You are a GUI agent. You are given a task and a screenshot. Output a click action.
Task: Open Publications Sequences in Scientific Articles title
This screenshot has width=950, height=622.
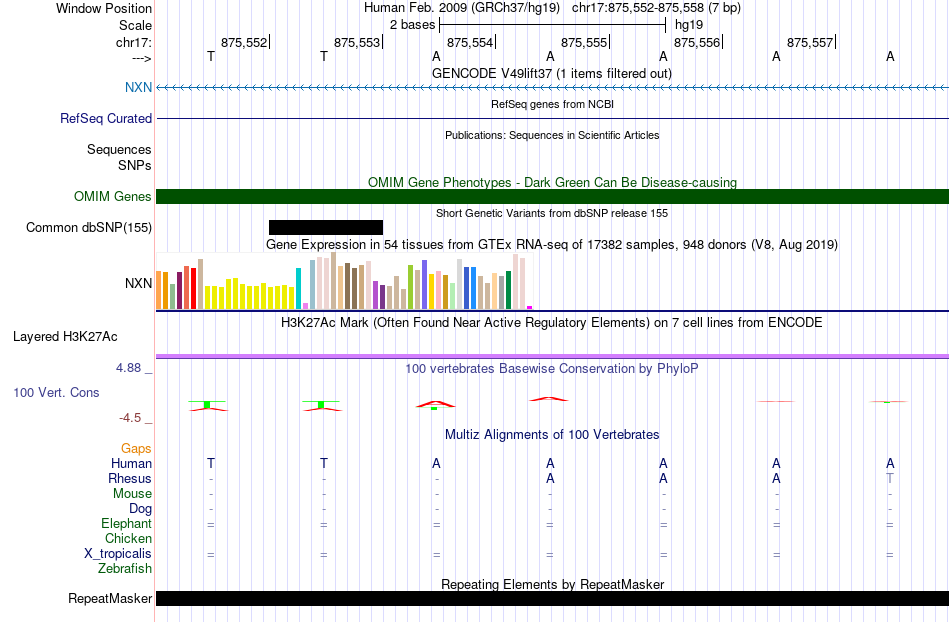point(552,135)
